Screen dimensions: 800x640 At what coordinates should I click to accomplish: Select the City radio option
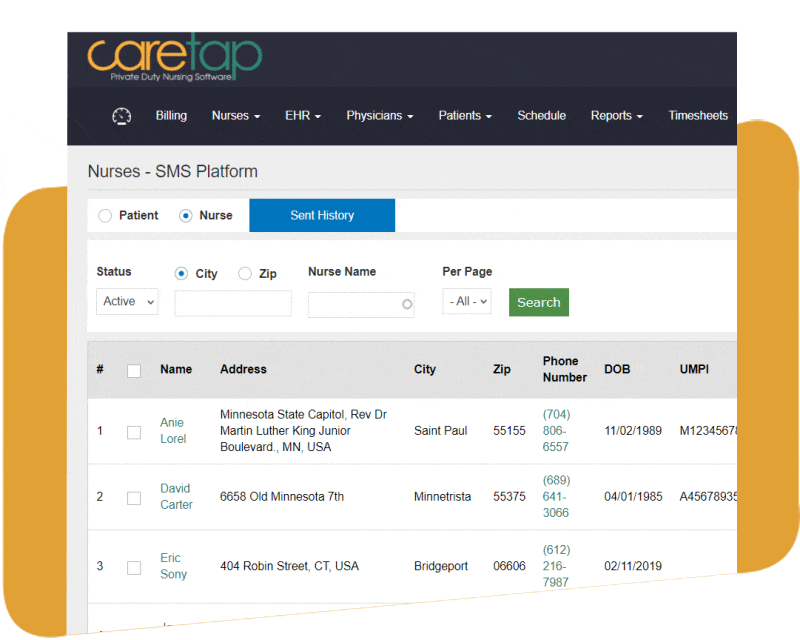click(x=181, y=273)
